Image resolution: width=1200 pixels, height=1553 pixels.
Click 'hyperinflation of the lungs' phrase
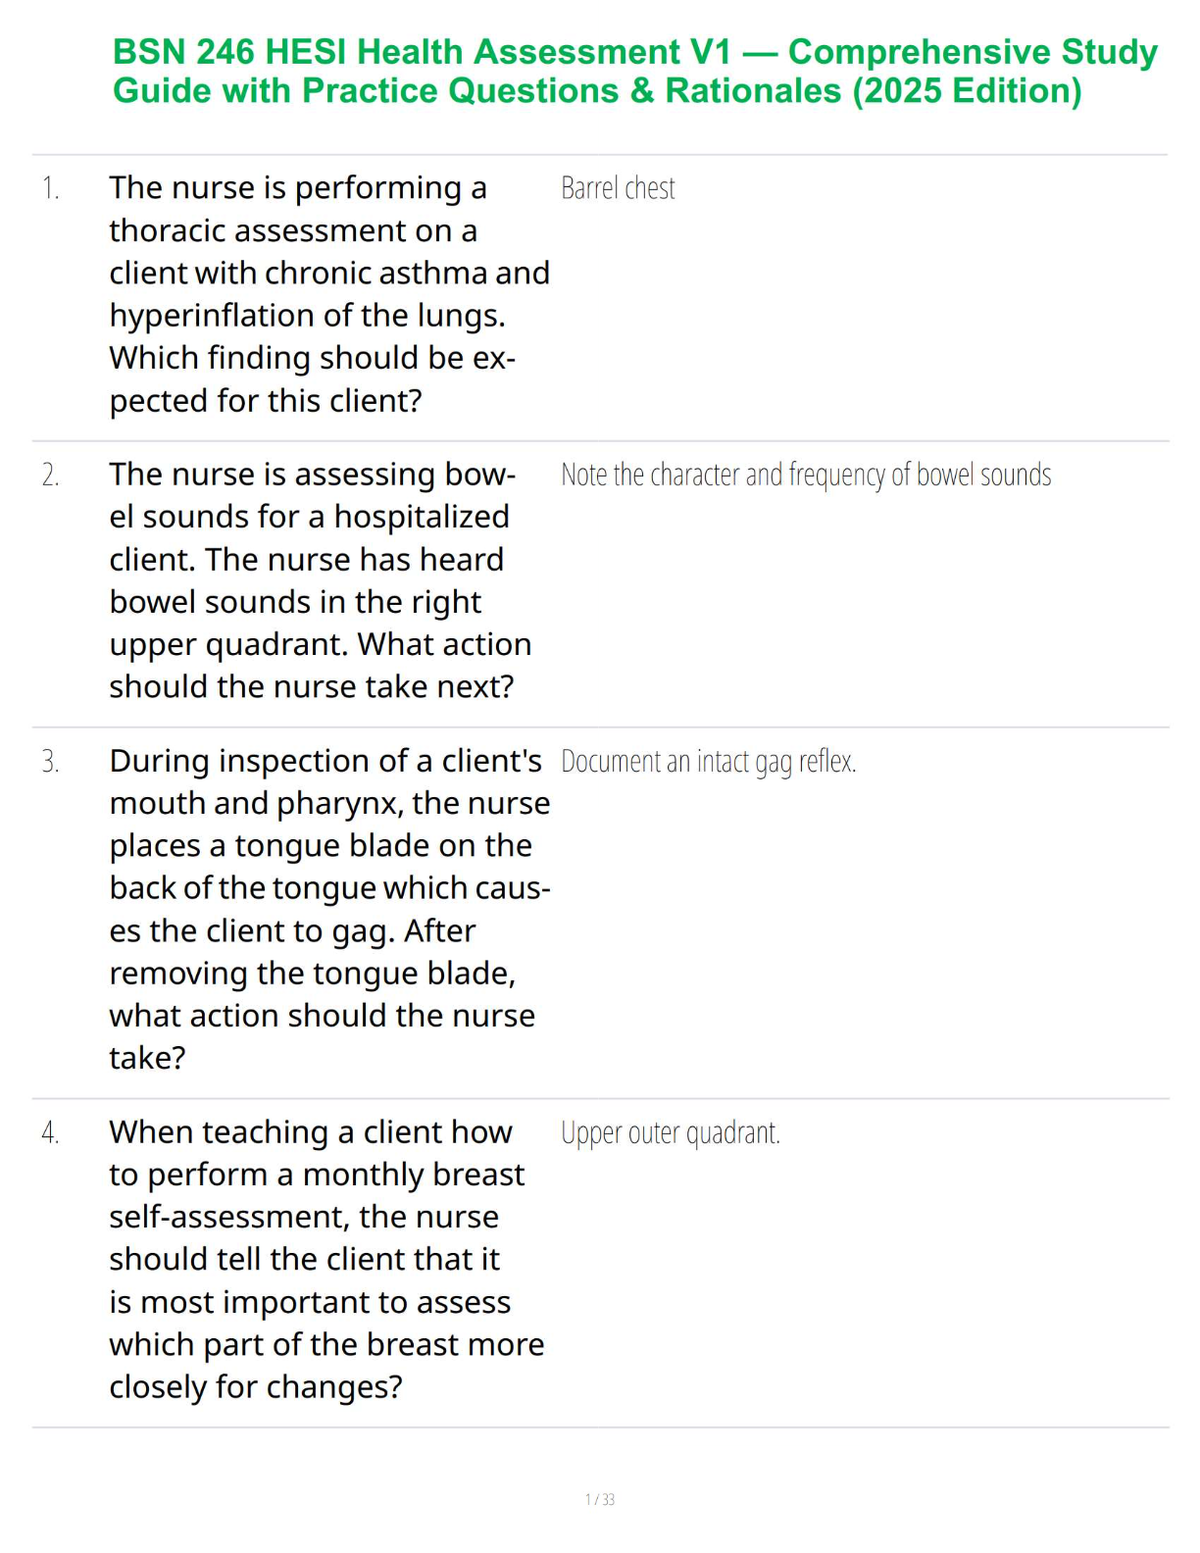pyautogui.click(x=307, y=316)
